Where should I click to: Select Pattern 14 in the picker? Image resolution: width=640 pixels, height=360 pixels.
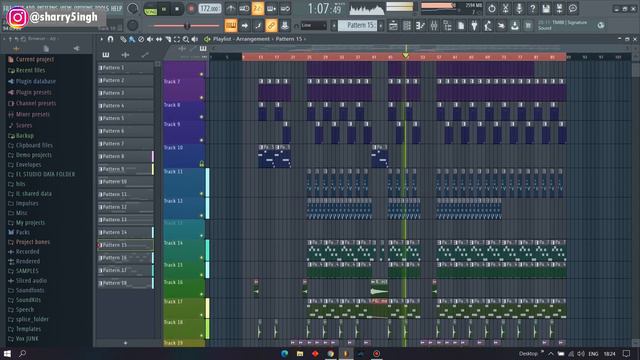125,232
